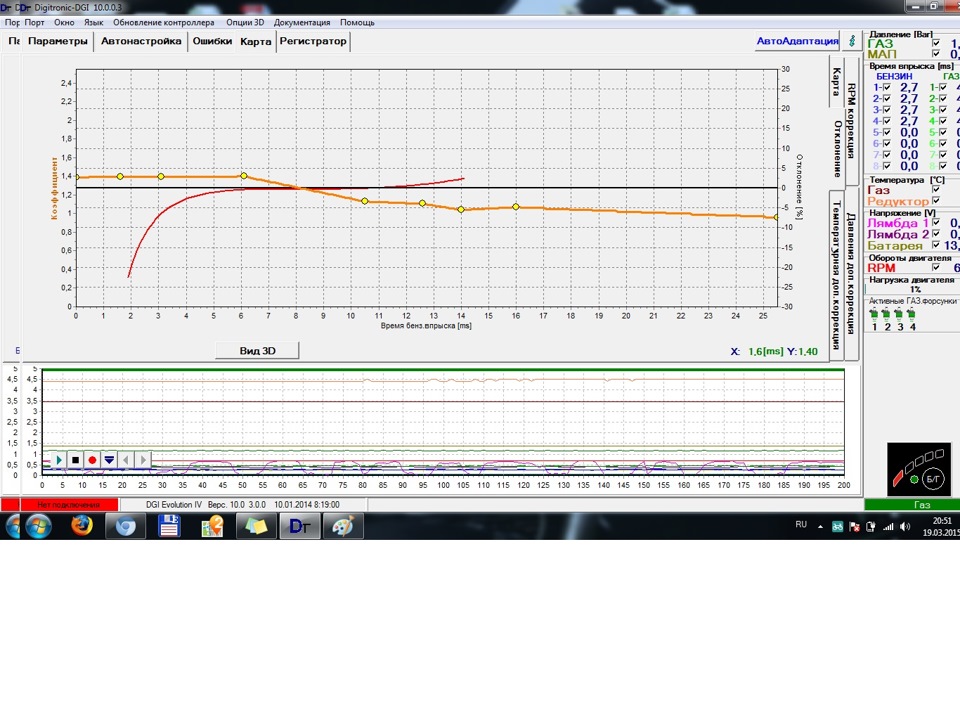Viewport: 960px width, 703px height.
Task: Open the Опции 3D menu
Action: (x=245, y=22)
